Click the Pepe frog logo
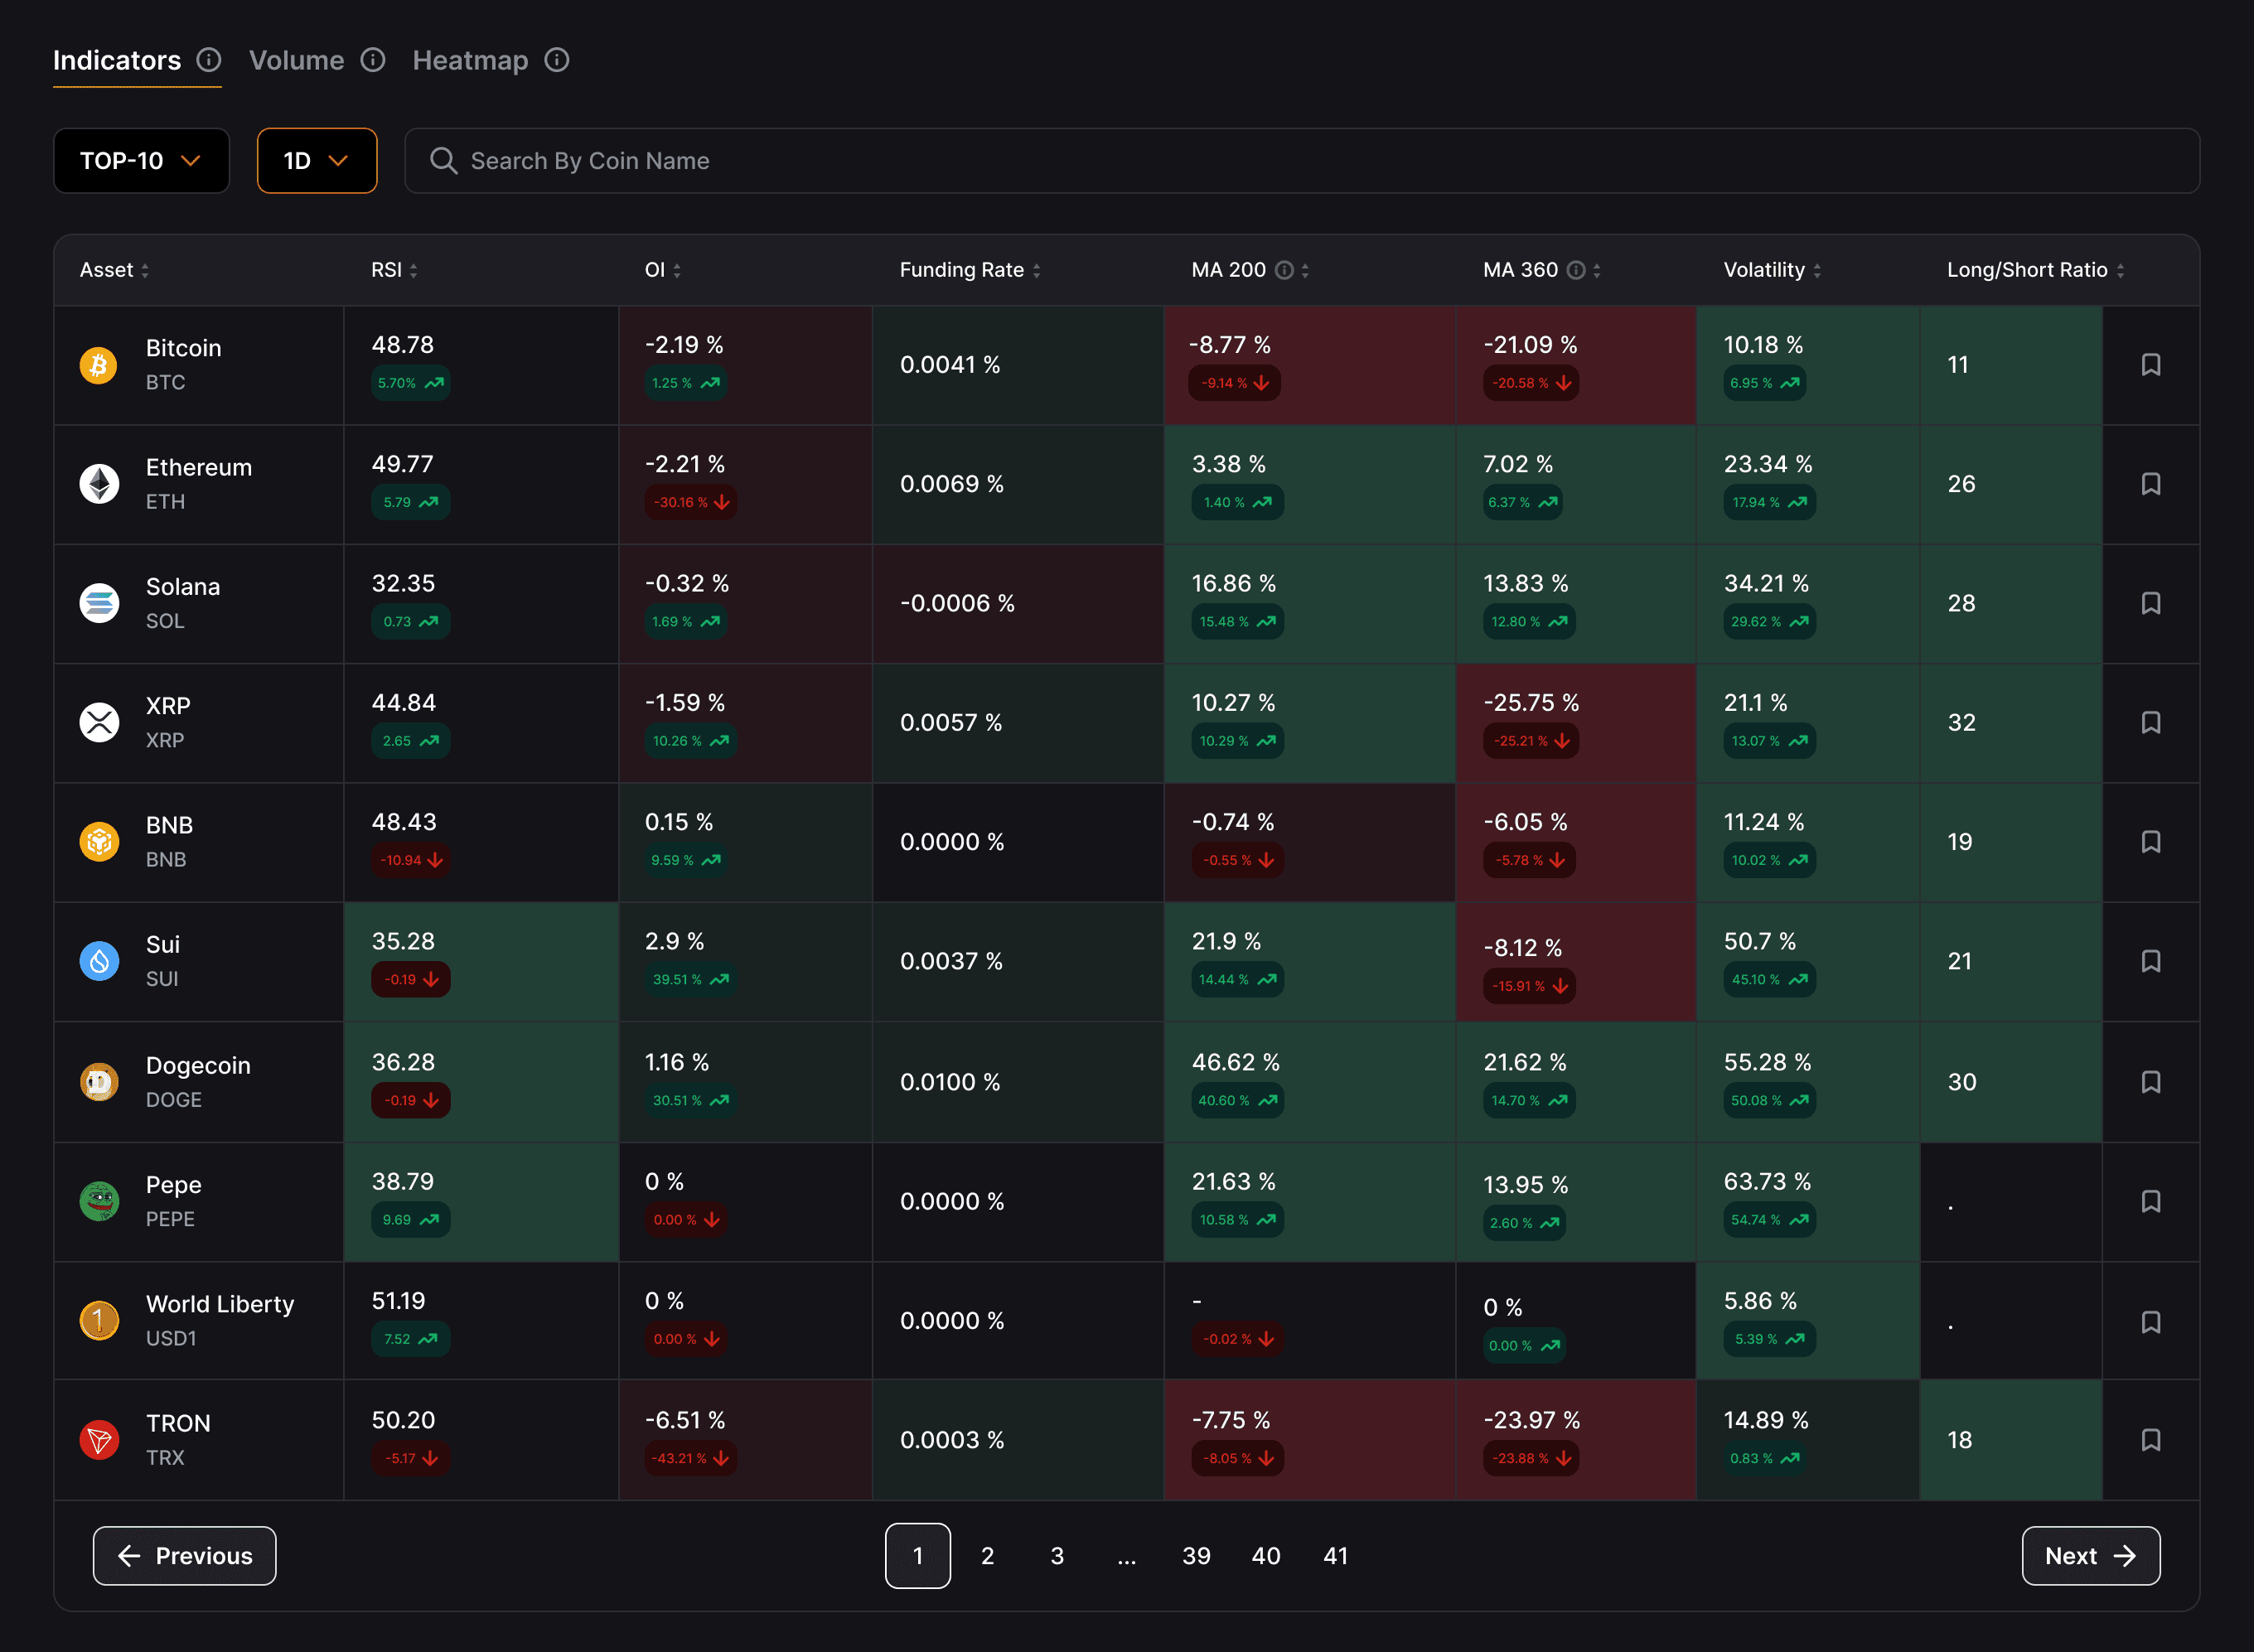The image size is (2254, 1652). coord(99,1201)
